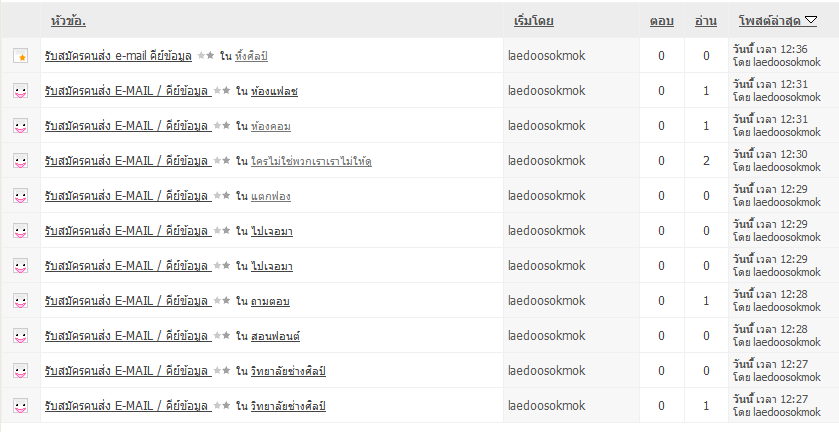
Task: Open the ใครไม่ใช่พวกเราเราไม่ให้ดู board link
Action: [311, 162]
